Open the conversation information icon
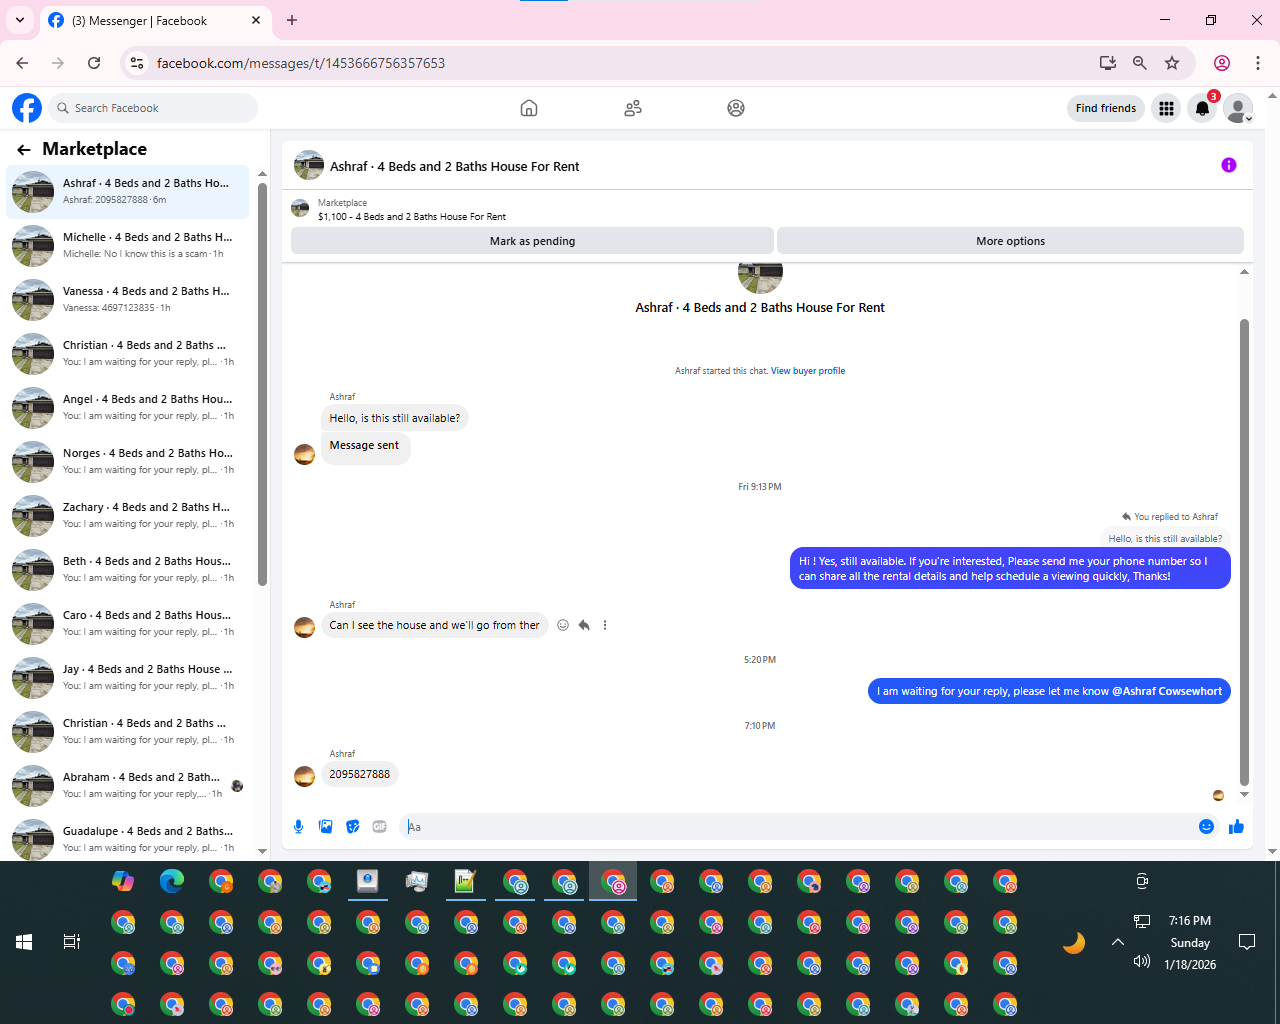The image size is (1280, 1024). (1229, 165)
